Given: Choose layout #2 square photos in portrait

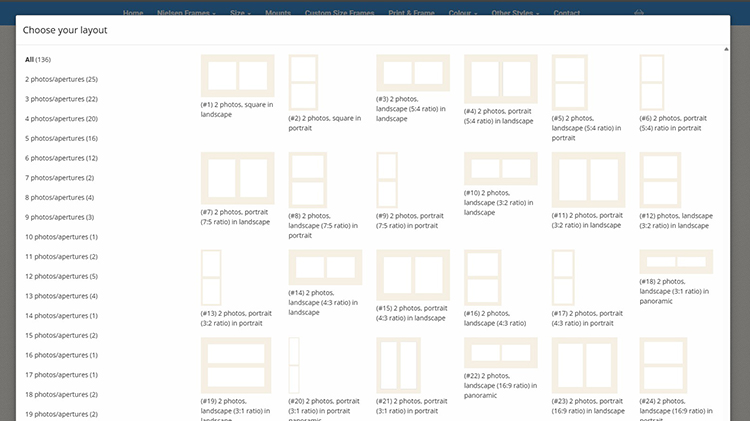Looking at the screenshot, I should [x=303, y=82].
